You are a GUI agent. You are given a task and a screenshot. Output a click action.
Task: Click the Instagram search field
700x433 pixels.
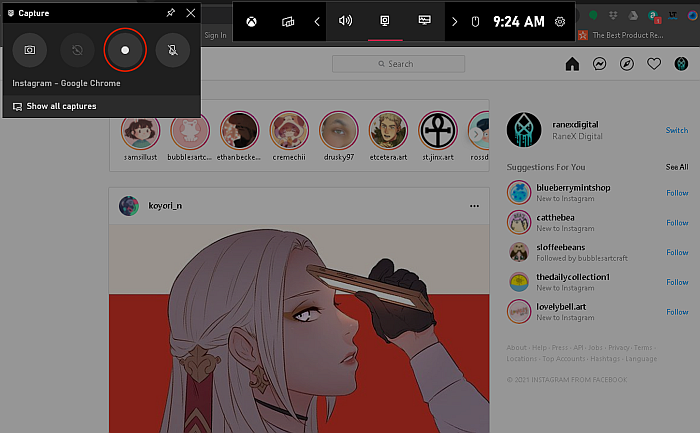(398, 64)
